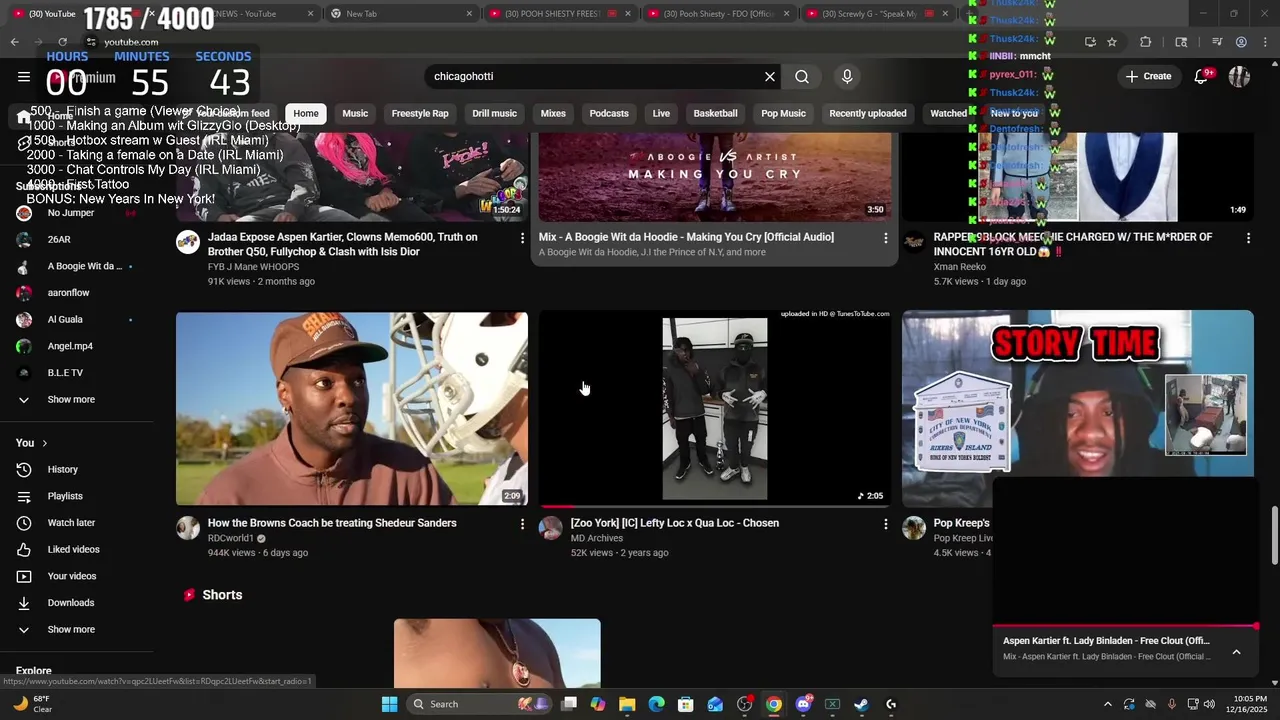1280x720 pixels.
Task: Select the Pop Music chip
Action: coord(783,114)
